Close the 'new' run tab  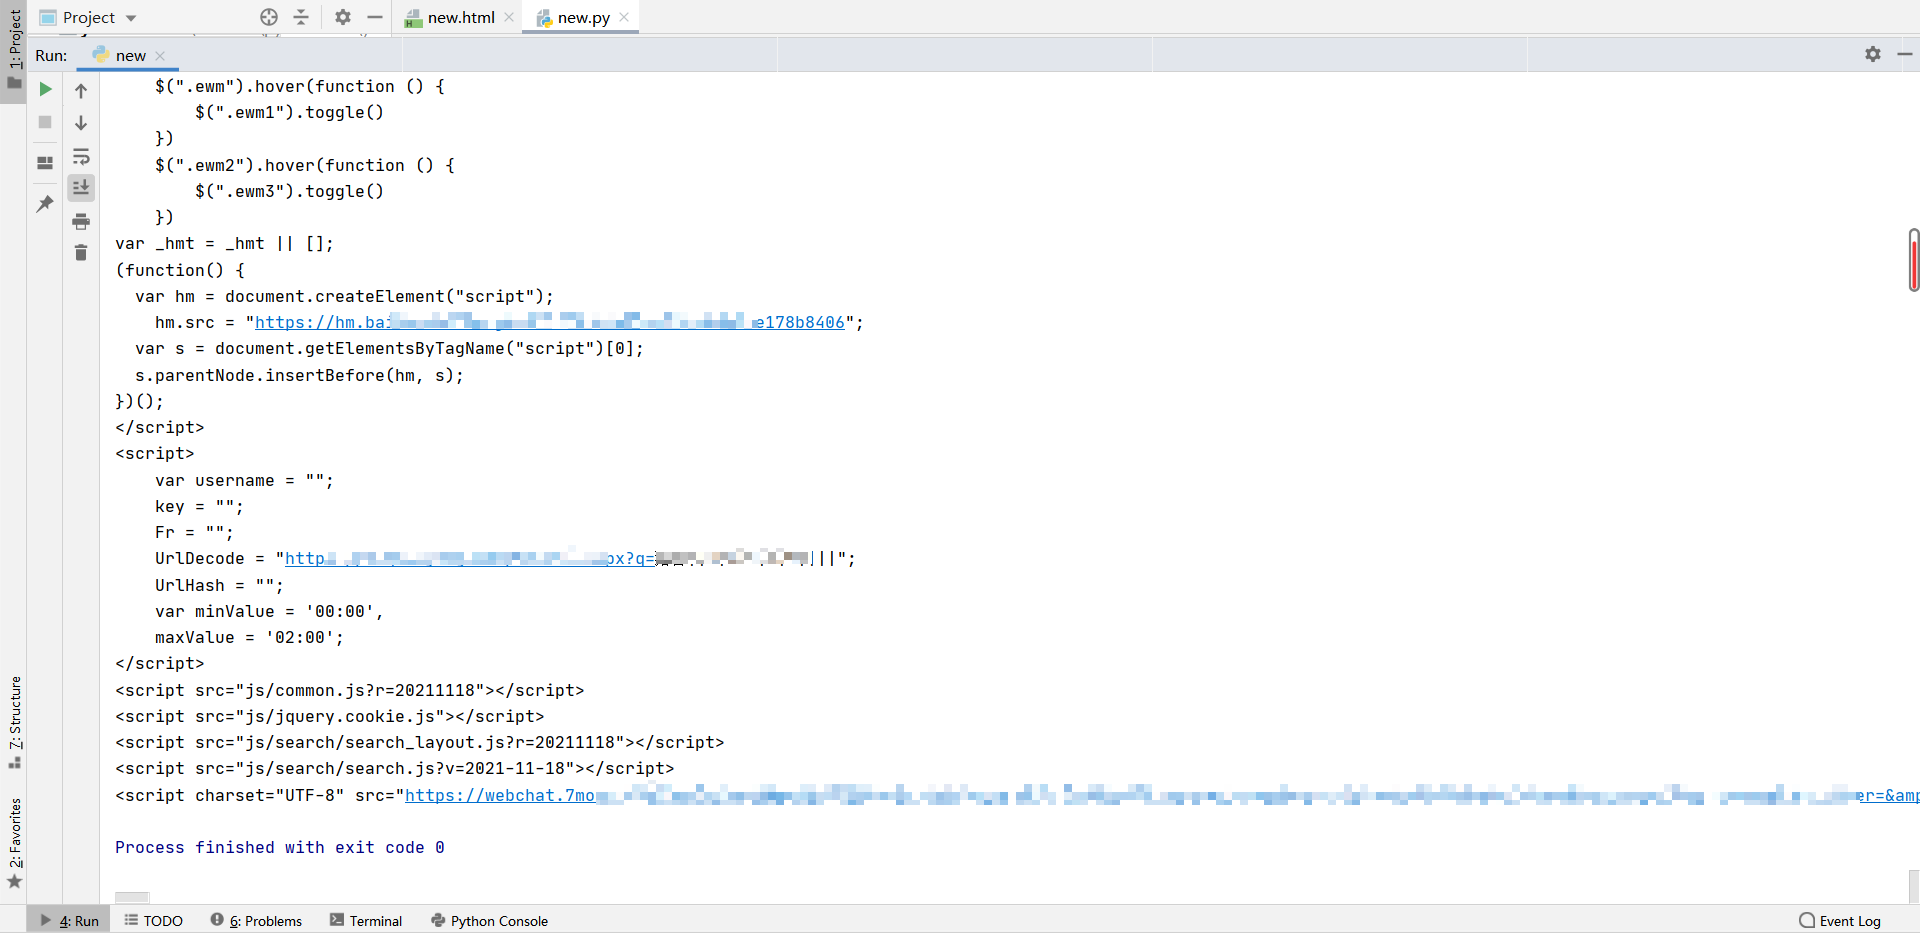tap(160, 56)
